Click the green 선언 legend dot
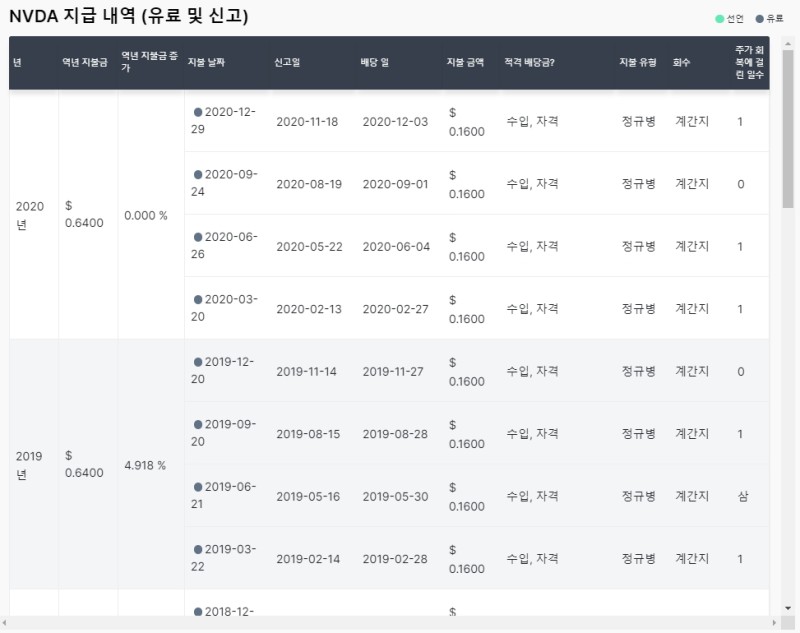Screen dimensions: 800x633 point(719,19)
